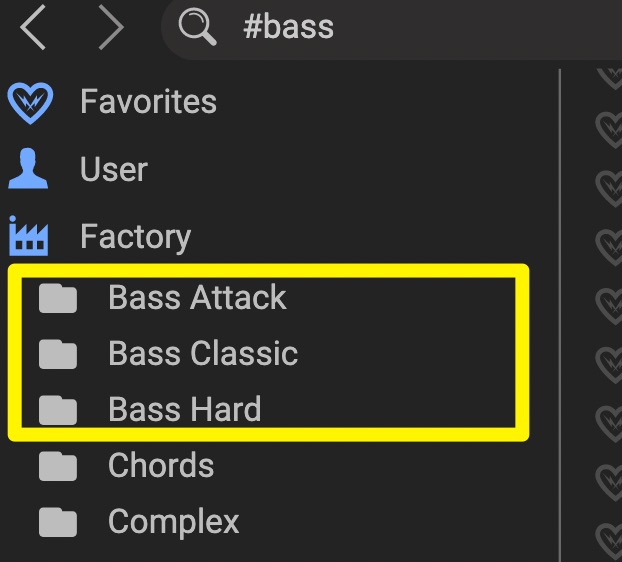Click the back navigation arrow
622x562 pixels.
[x=34, y=27]
